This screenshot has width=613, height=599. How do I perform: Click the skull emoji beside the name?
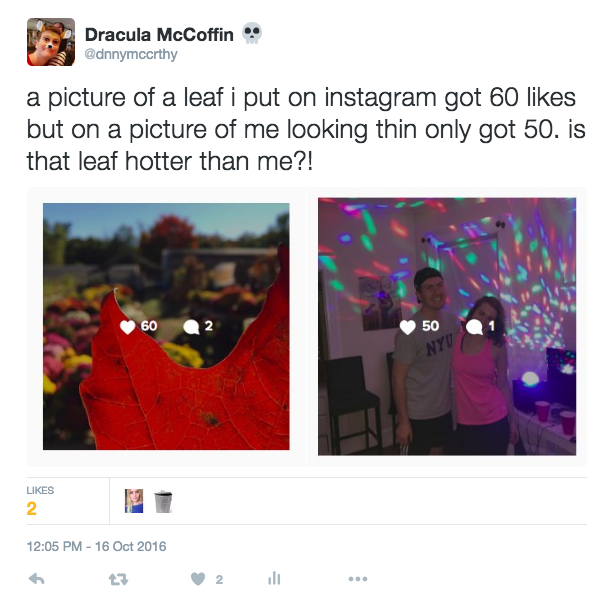click(x=252, y=34)
